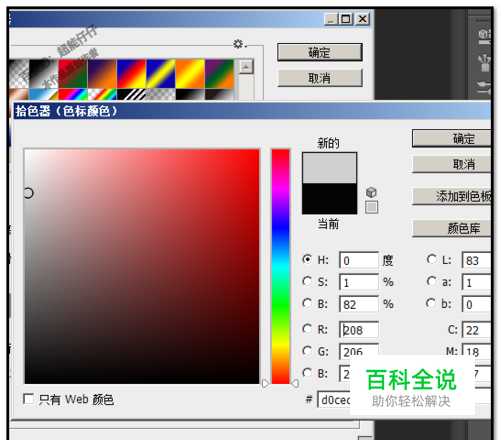Select the R red radio button
The image size is (500, 440).
(307, 329)
